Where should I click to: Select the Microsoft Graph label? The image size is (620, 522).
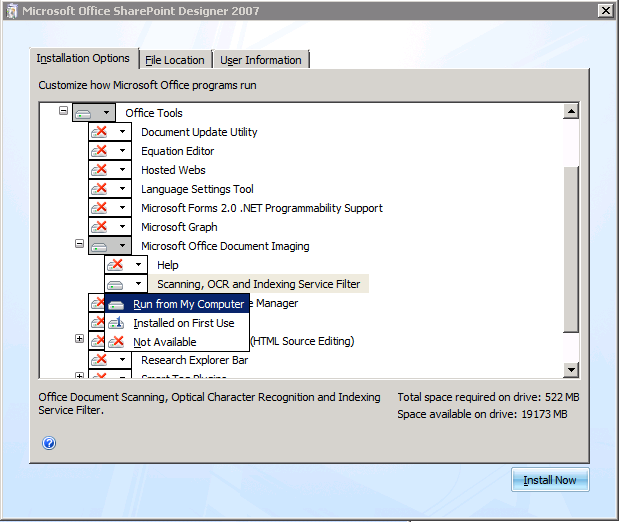[x=179, y=227]
